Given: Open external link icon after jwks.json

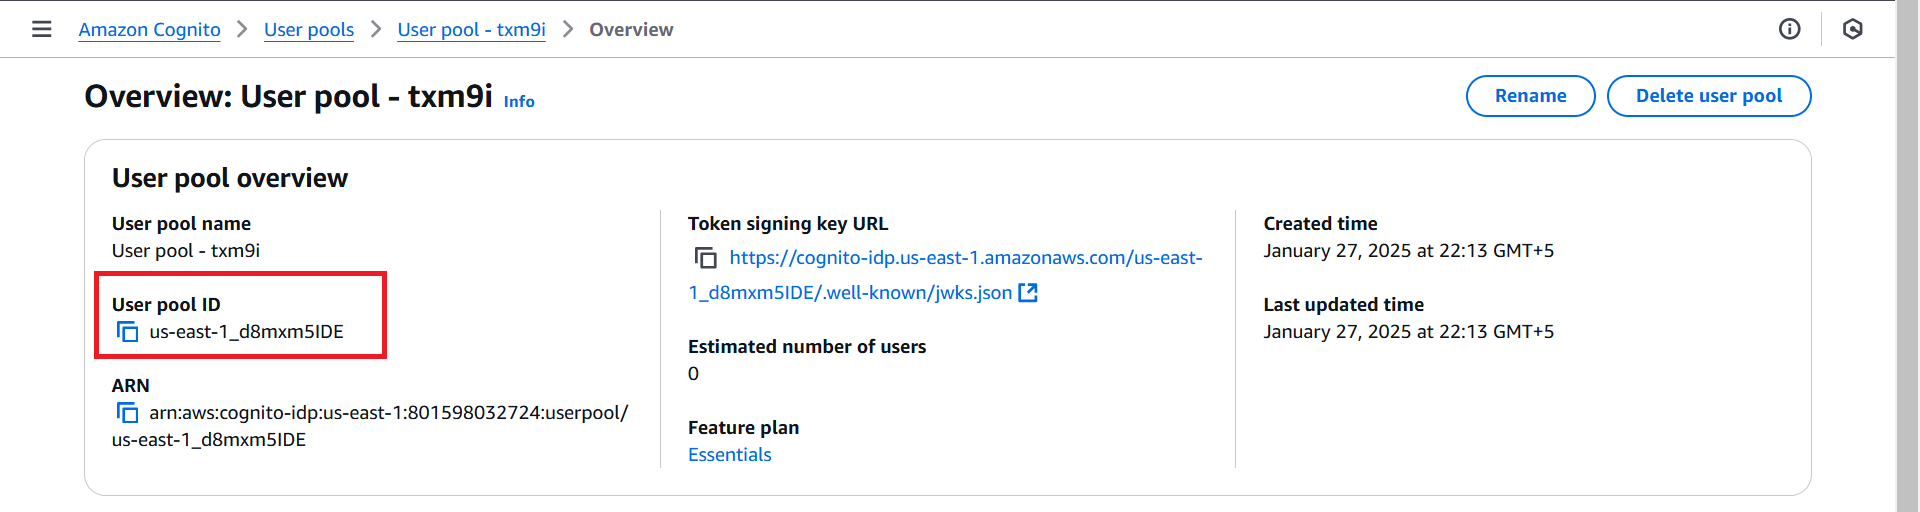Looking at the screenshot, I should [x=1028, y=293].
